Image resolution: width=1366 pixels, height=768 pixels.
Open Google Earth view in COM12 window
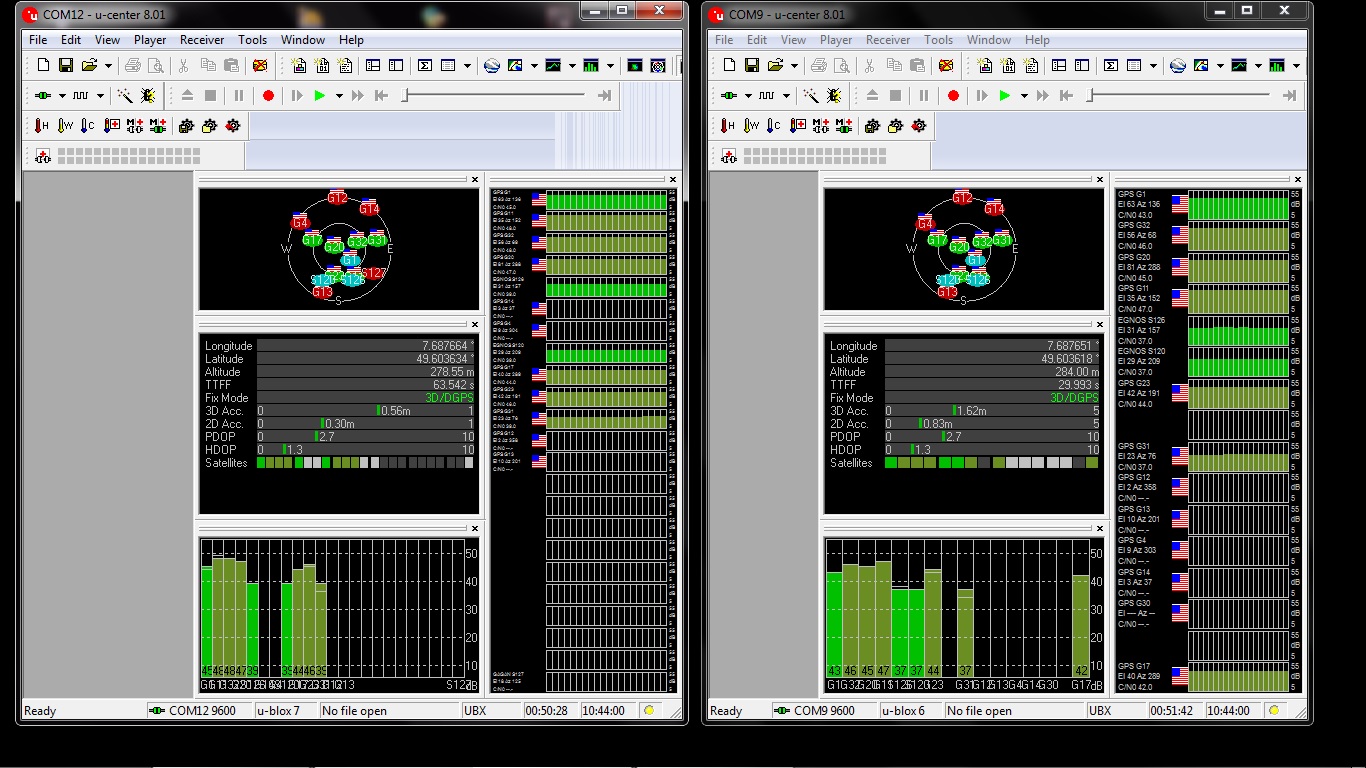coord(491,66)
